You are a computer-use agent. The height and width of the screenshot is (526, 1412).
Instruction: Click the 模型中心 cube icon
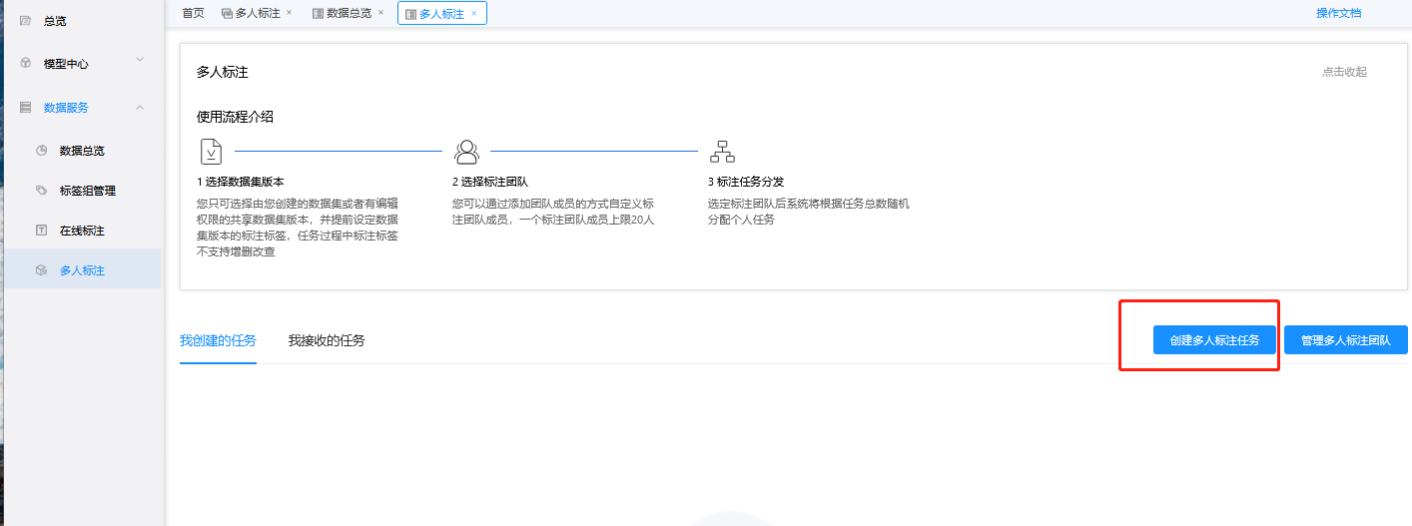(26, 63)
